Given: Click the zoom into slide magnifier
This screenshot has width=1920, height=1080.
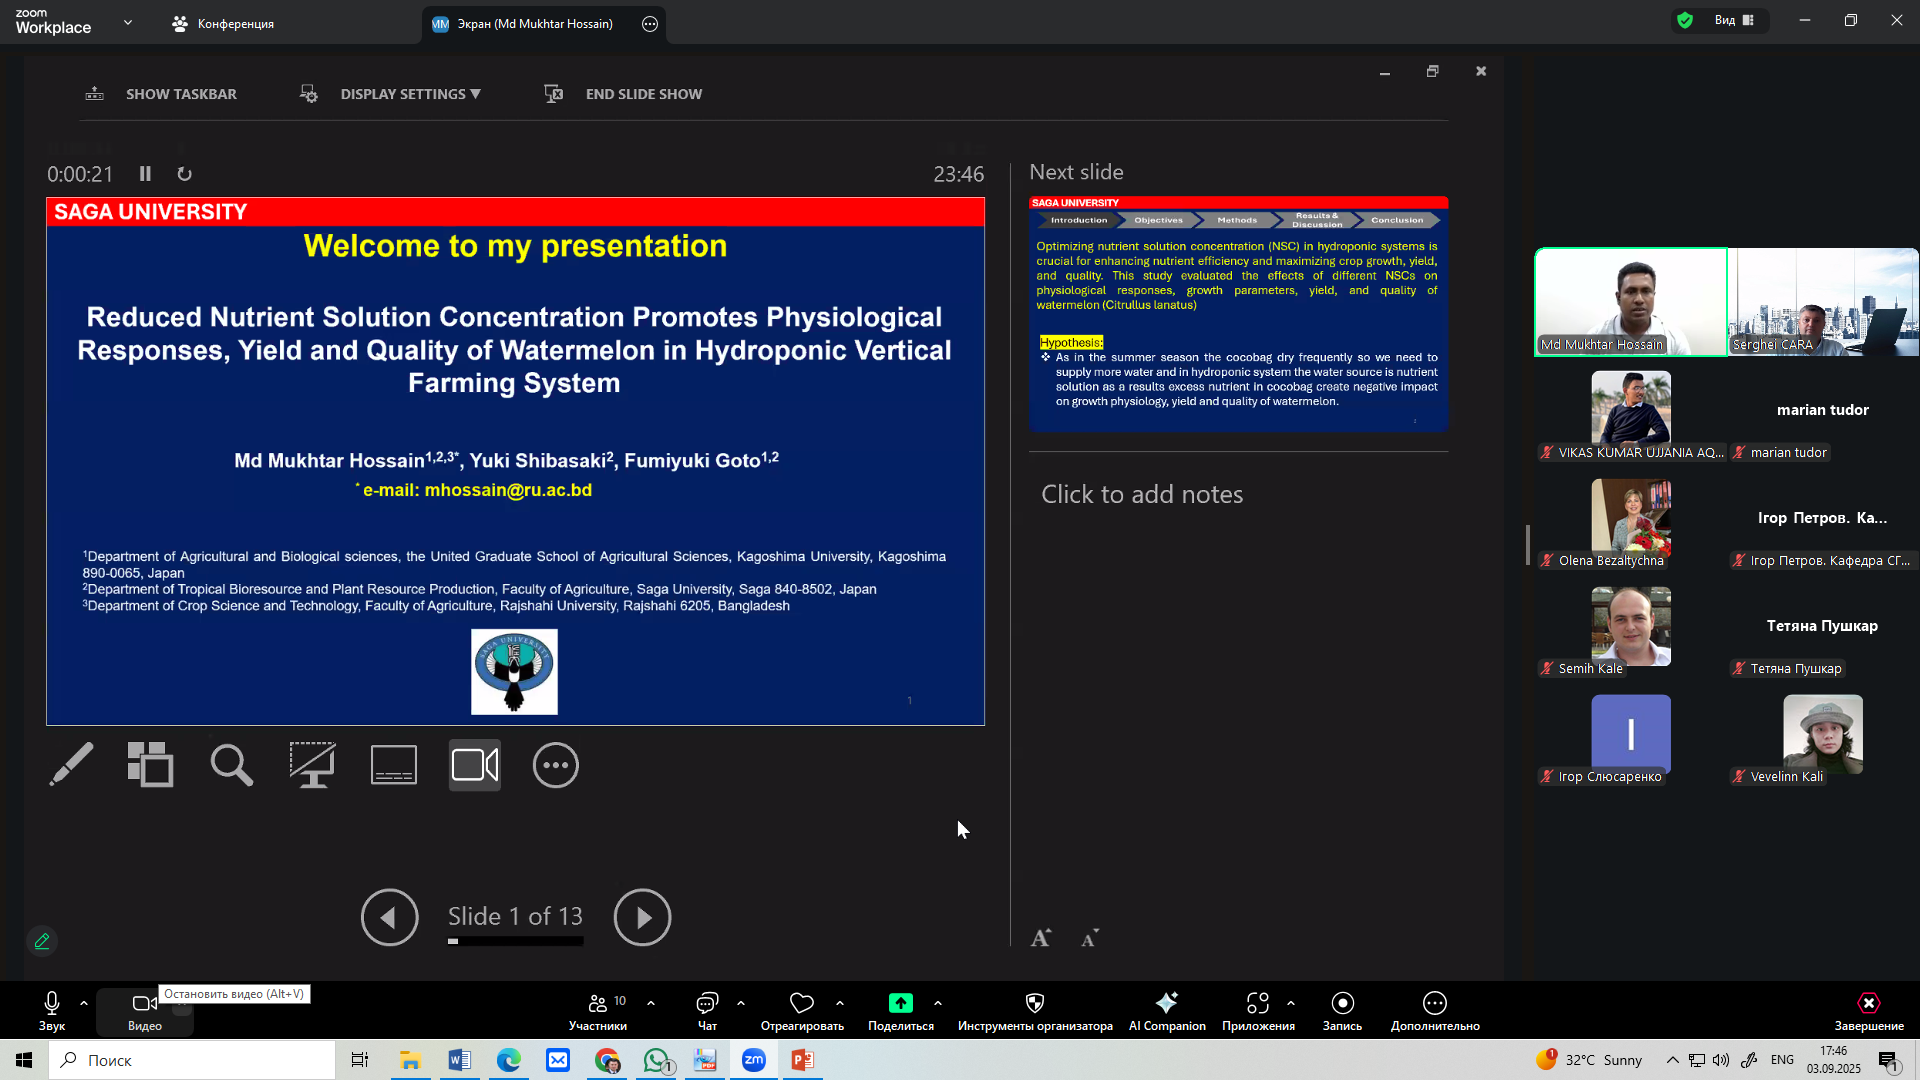Looking at the screenshot, I should click(x=231, y=765).
